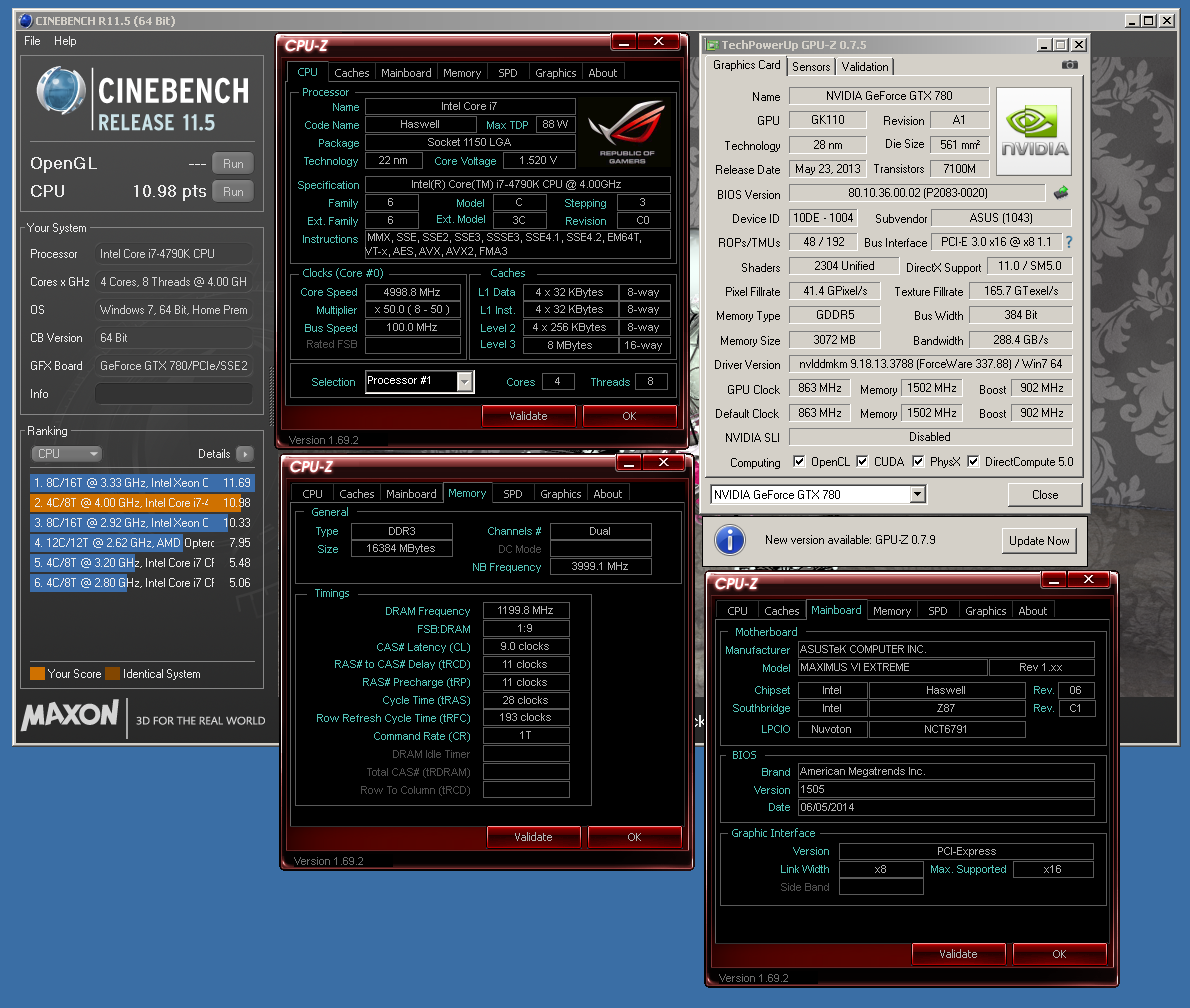The height and width of the screenshot is (1008, 1190).
Task: Click the BIOS Version field in GPU-Z
Action: click(918, 193)
